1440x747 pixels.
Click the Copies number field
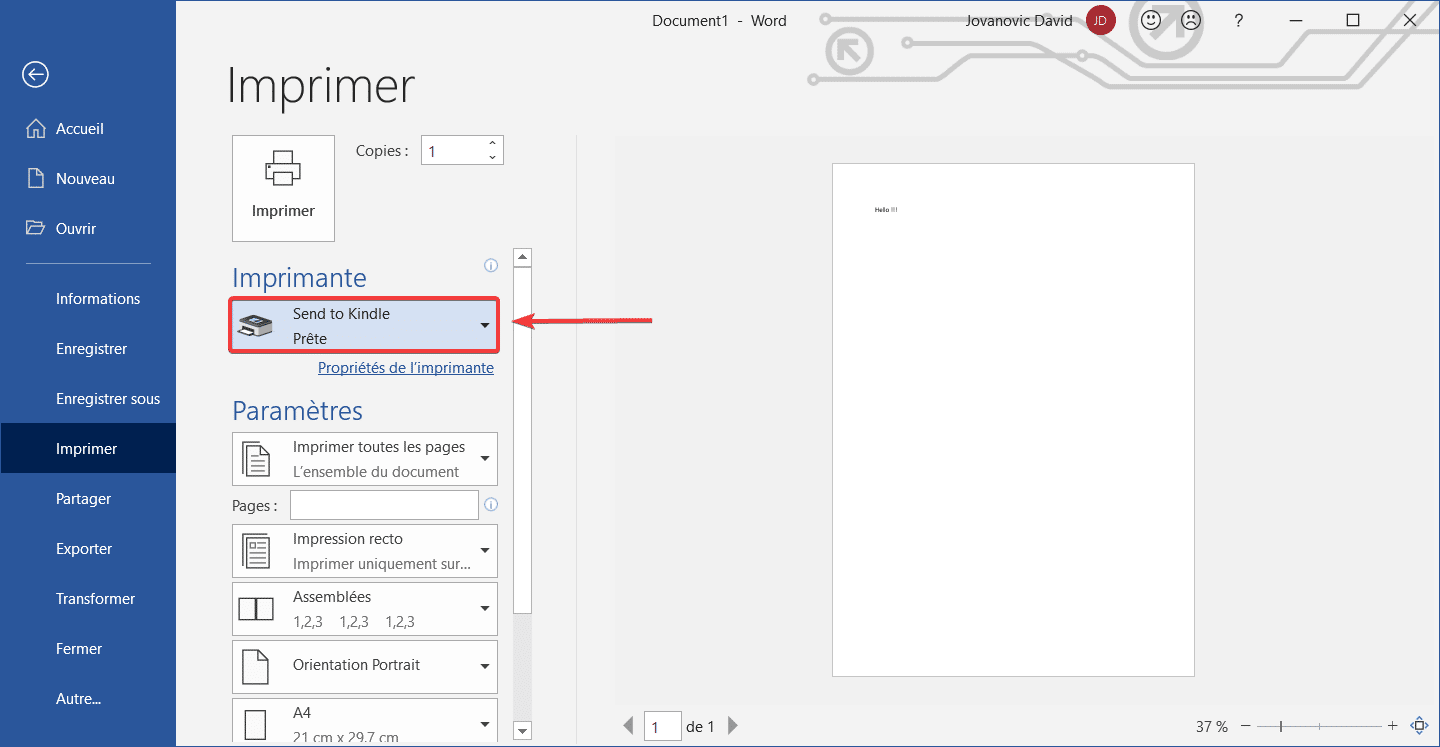453,151
